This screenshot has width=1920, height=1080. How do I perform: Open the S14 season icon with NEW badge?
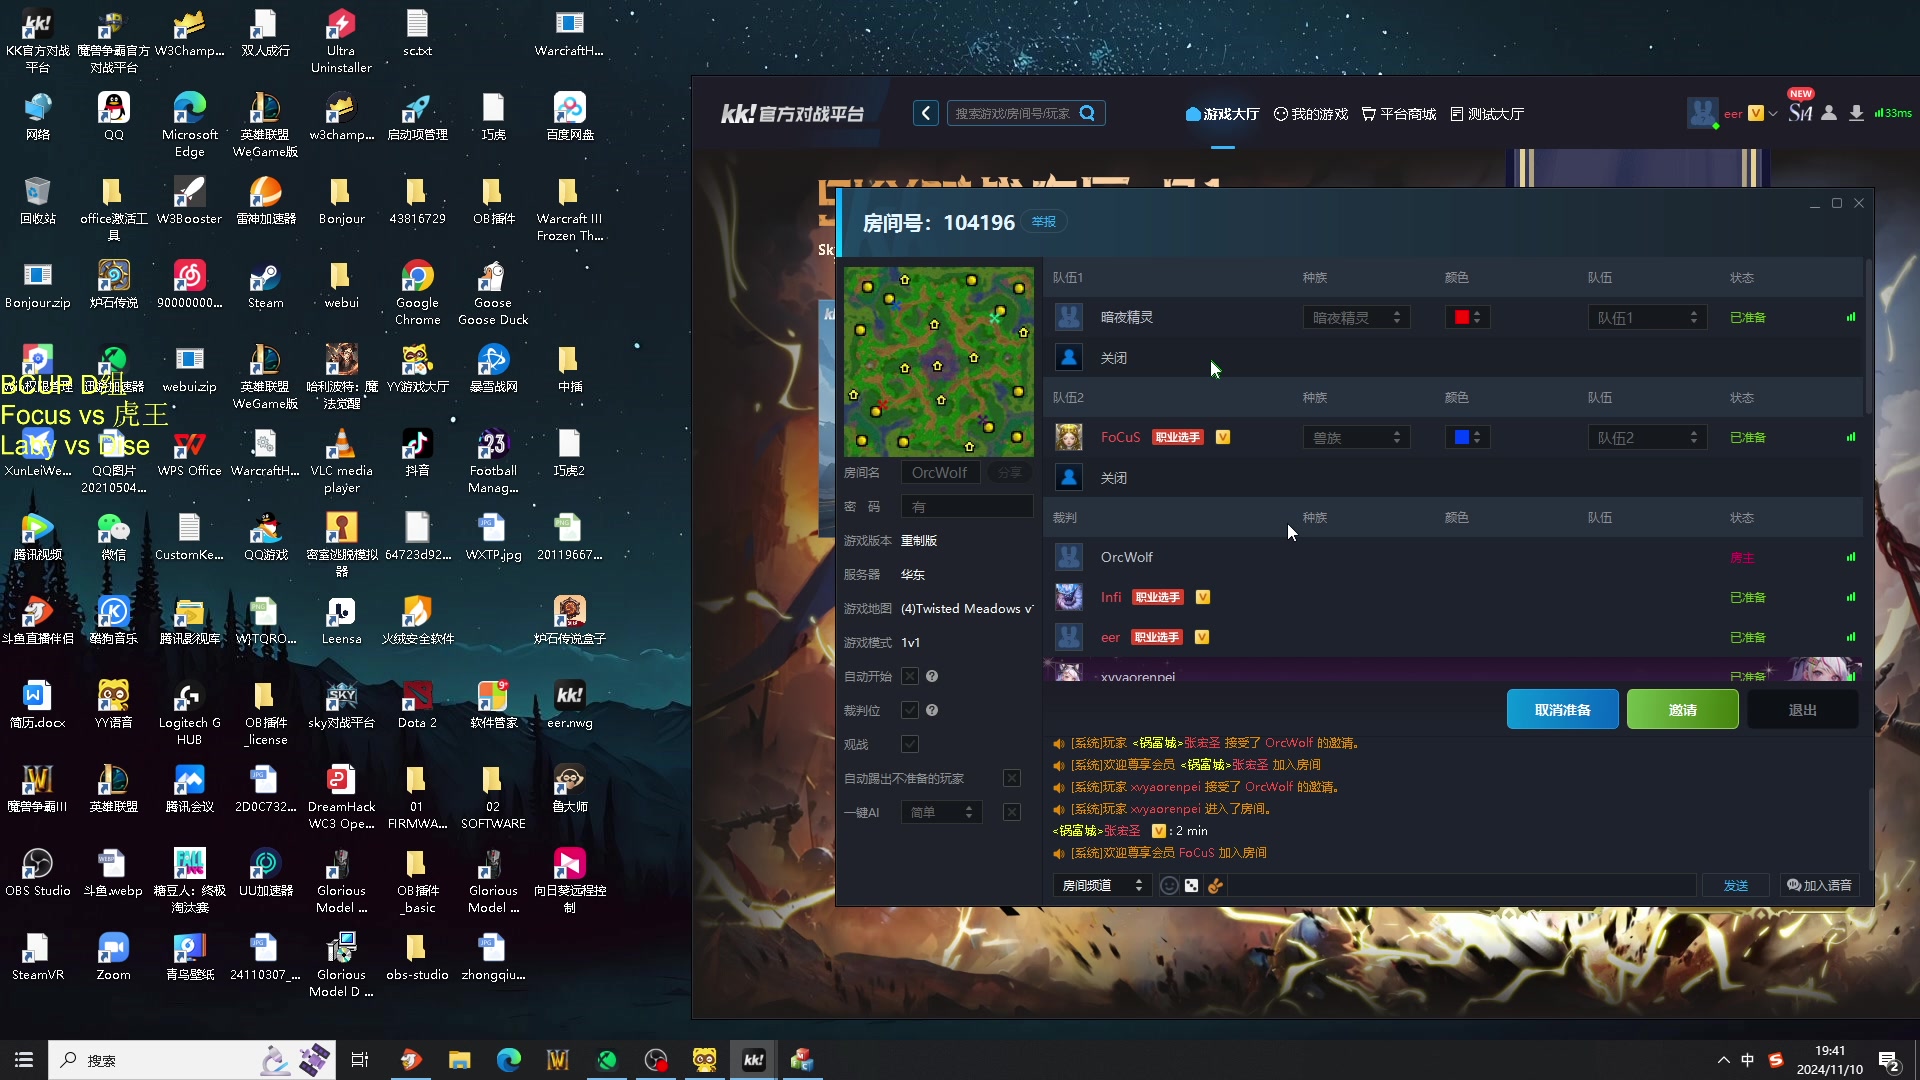click(x=1800, y=112)
